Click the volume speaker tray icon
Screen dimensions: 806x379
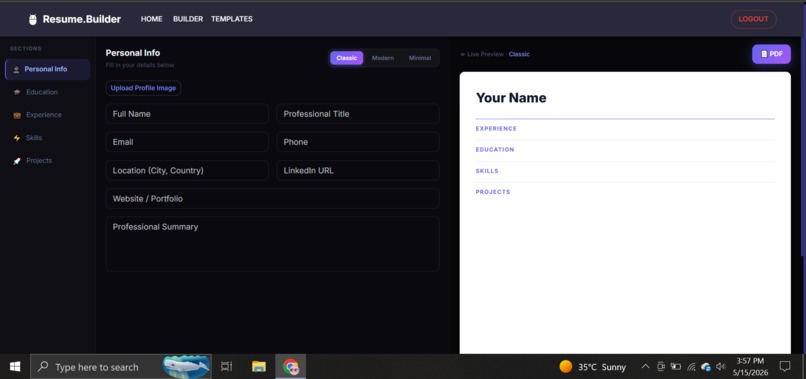click(721, 367)
